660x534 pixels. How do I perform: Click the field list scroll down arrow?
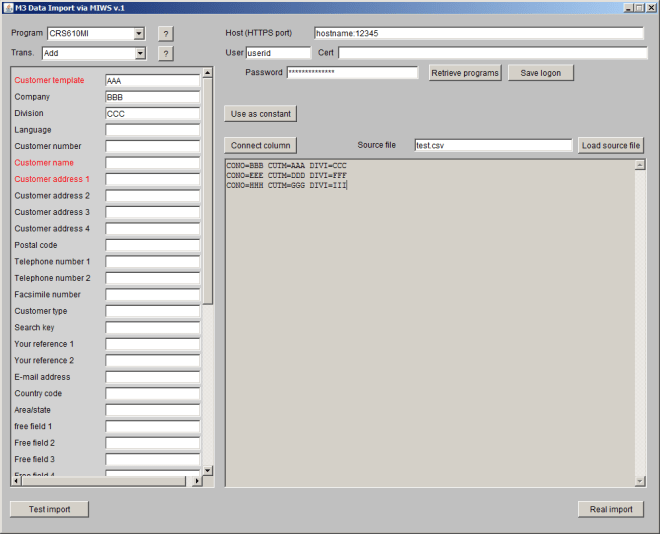(208, 470)
